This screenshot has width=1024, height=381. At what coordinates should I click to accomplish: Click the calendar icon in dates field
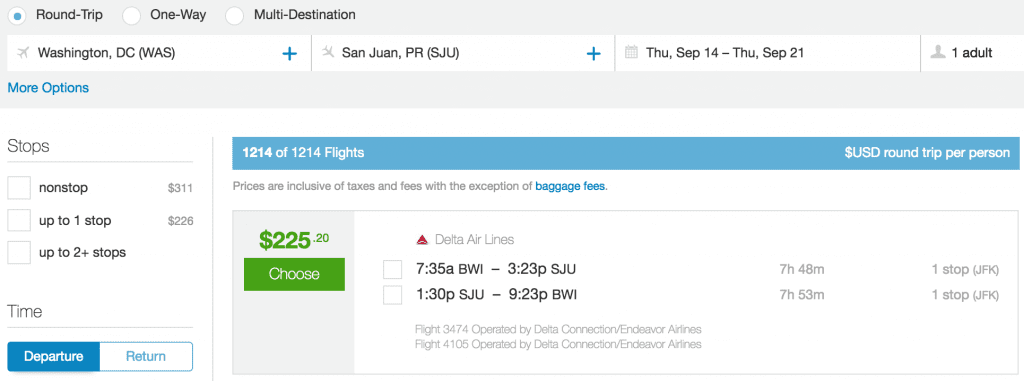(x=631, y=52)
